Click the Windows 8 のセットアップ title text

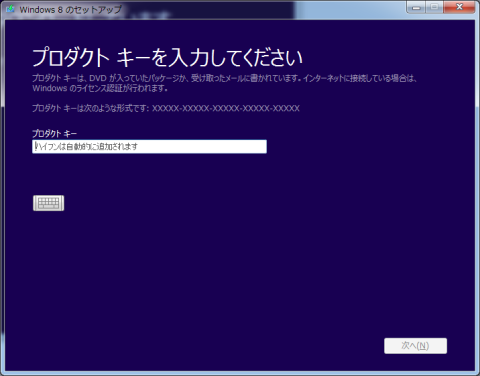[x=70, y=10]
